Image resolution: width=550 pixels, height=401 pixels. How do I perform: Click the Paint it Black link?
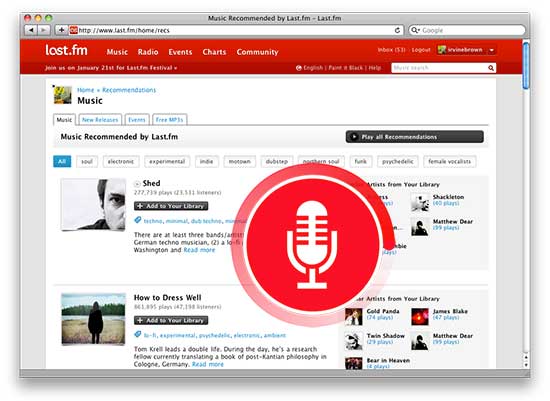[346, 68]
